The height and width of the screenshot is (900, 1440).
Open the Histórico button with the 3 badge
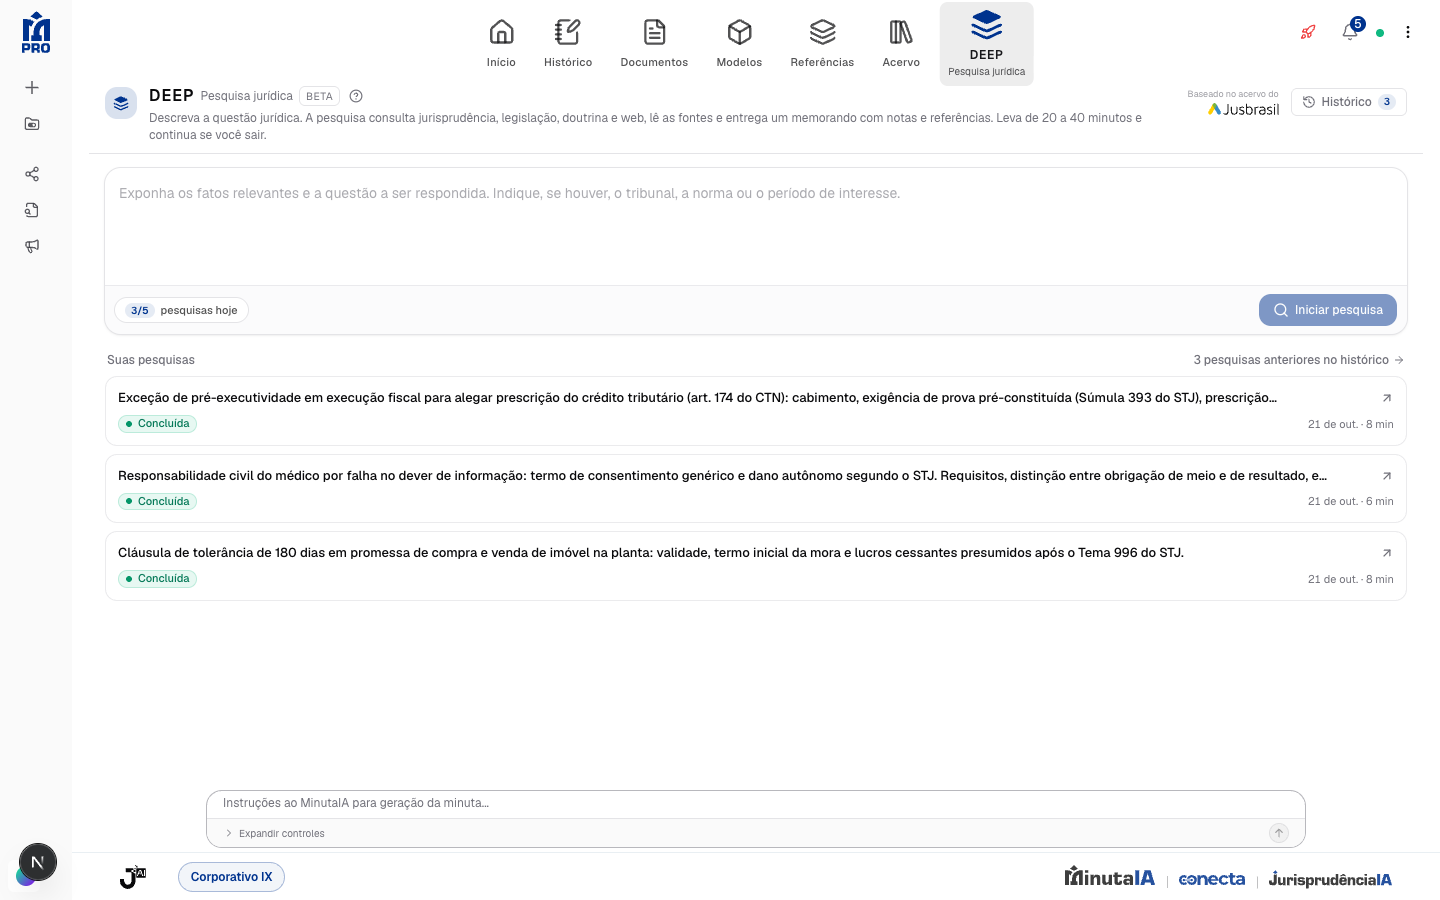[x=1349, y=102]
